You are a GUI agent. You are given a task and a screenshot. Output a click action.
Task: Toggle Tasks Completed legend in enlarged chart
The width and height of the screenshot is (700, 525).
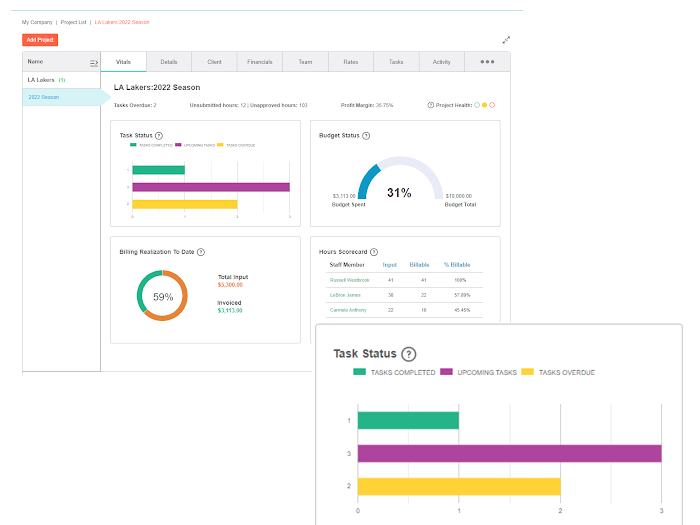tap(394, 372)
